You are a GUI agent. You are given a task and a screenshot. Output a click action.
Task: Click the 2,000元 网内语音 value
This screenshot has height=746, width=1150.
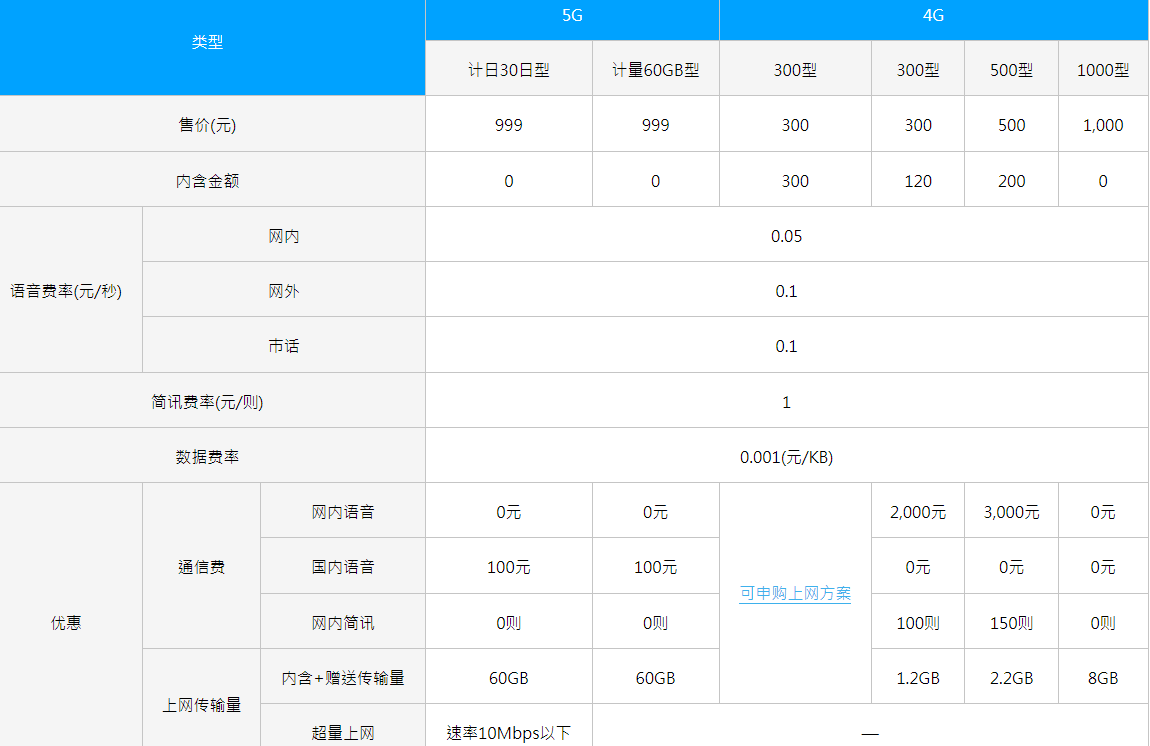(918, 512)
